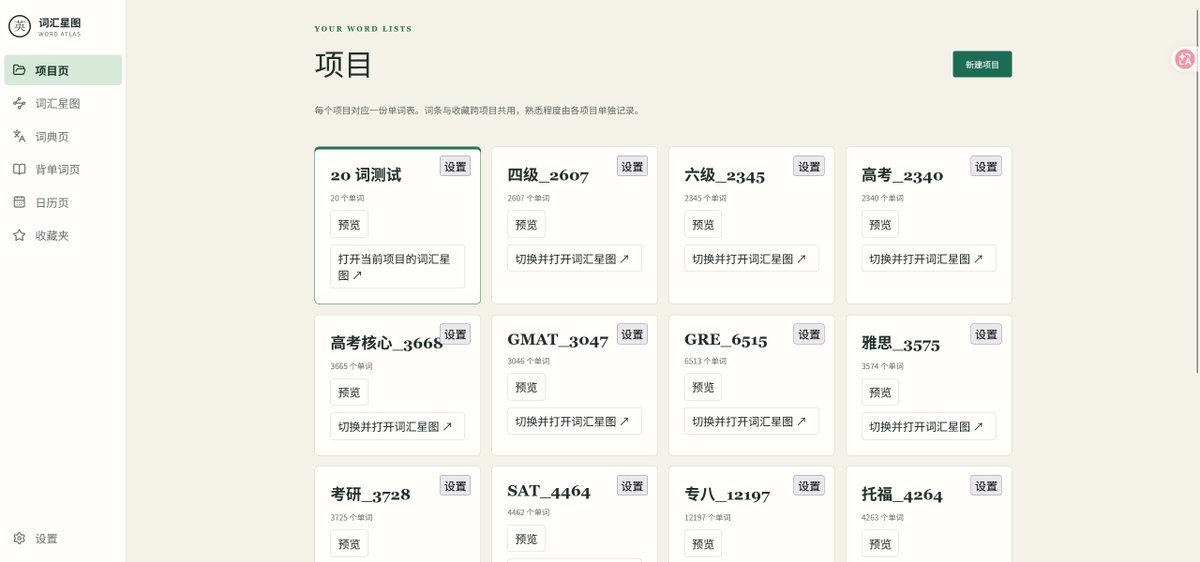Open 设置 on the 专八_12197 card

(809, 485)
